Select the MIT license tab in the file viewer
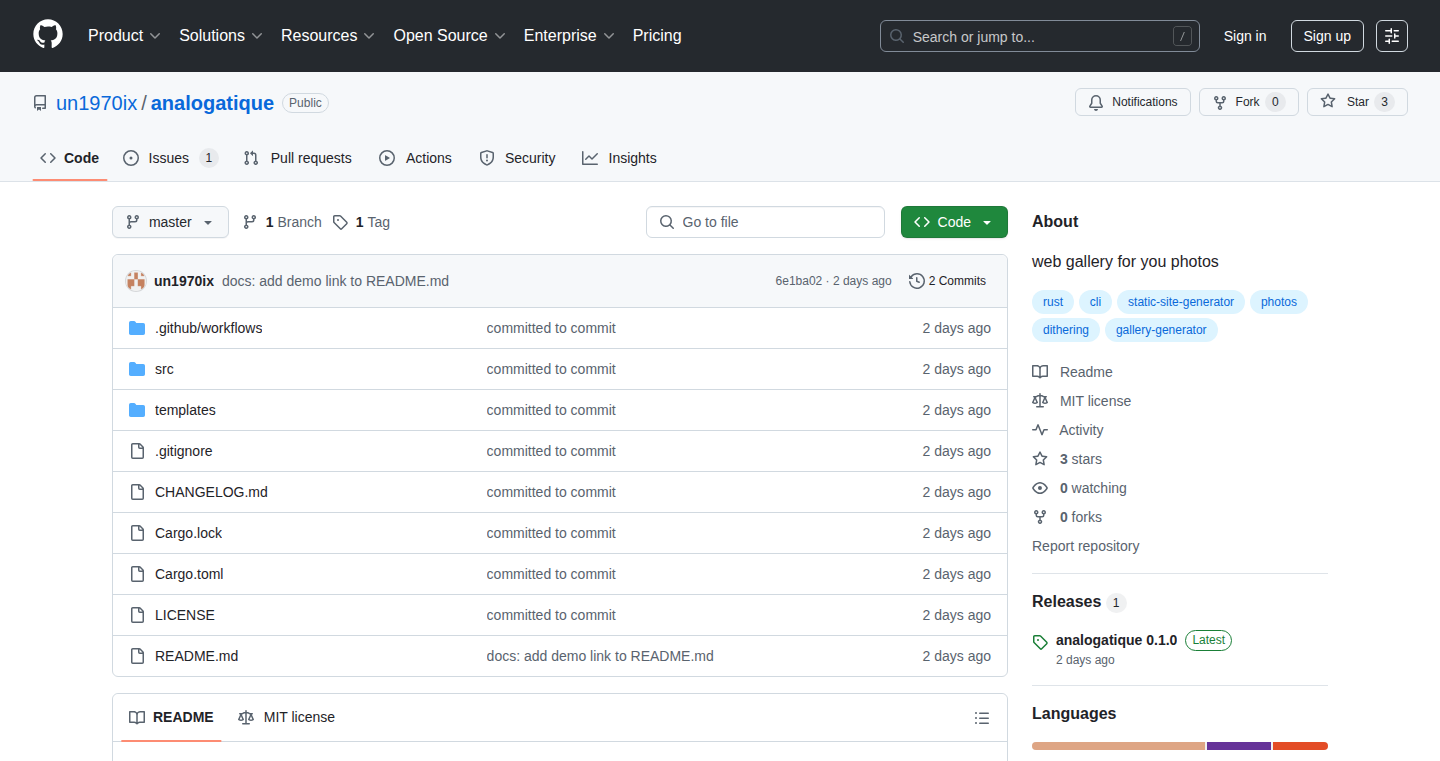 [286, 717]
